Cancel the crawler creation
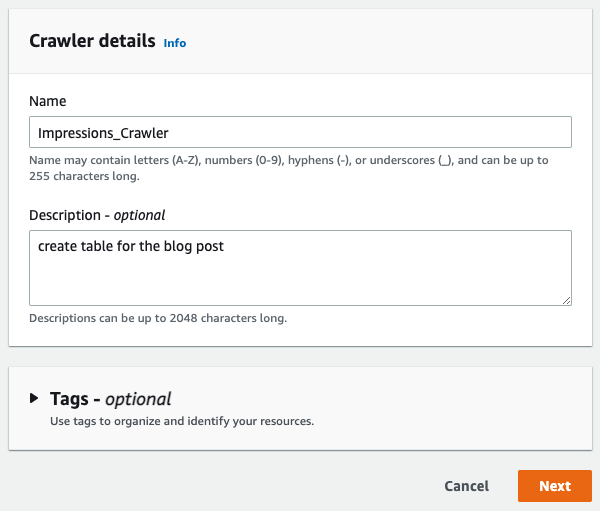600x511 pixels. pos(466,486)
